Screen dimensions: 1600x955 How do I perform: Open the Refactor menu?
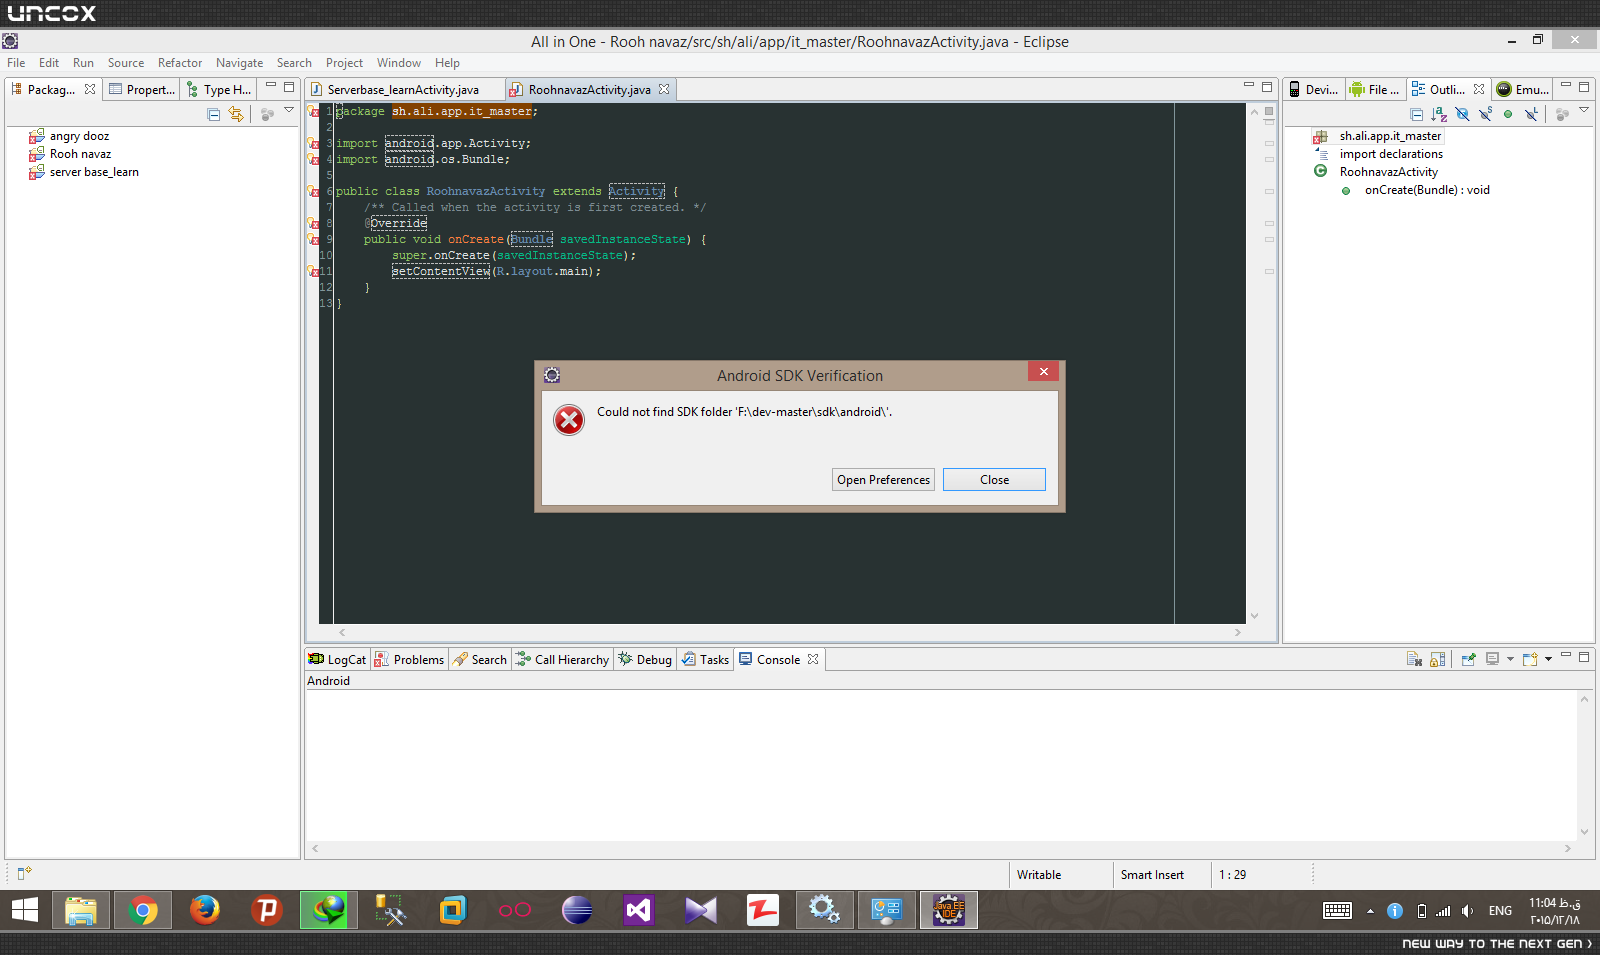pyautogui.click(x=180, y=63)
